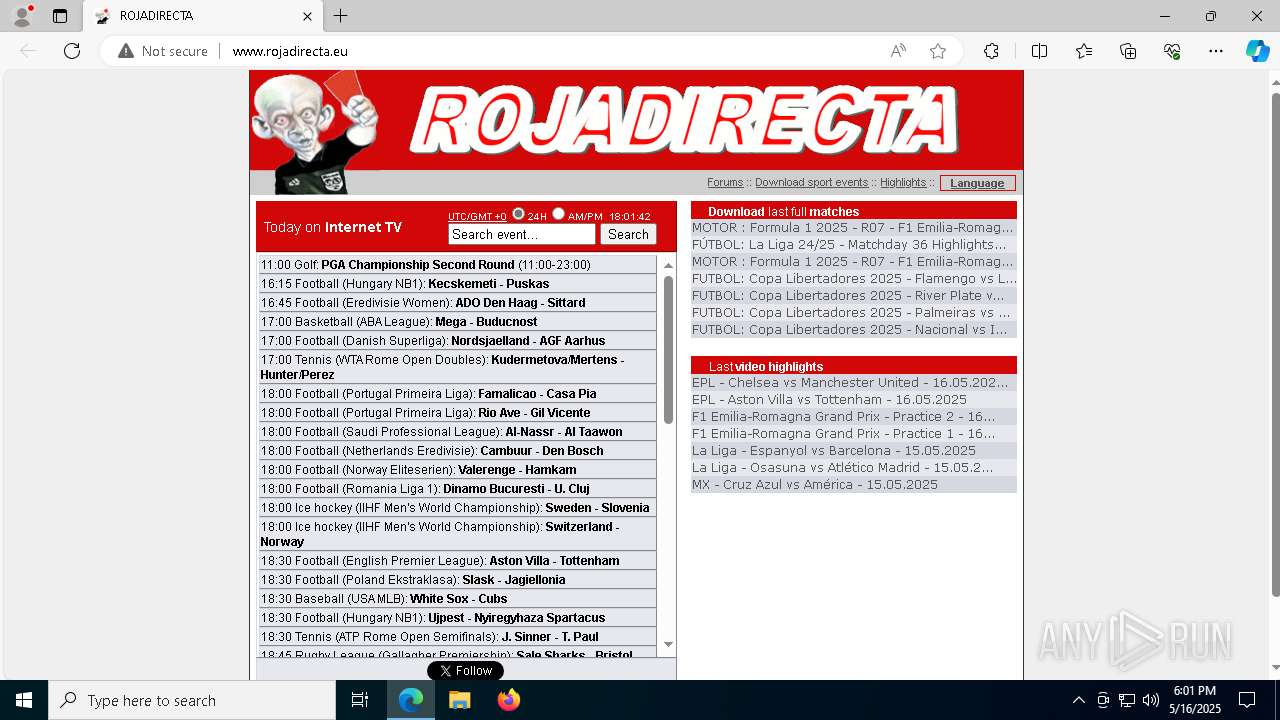Click the Search event input field
The height and width of the screenshot is (720, 1280).
tap(522, 234)
